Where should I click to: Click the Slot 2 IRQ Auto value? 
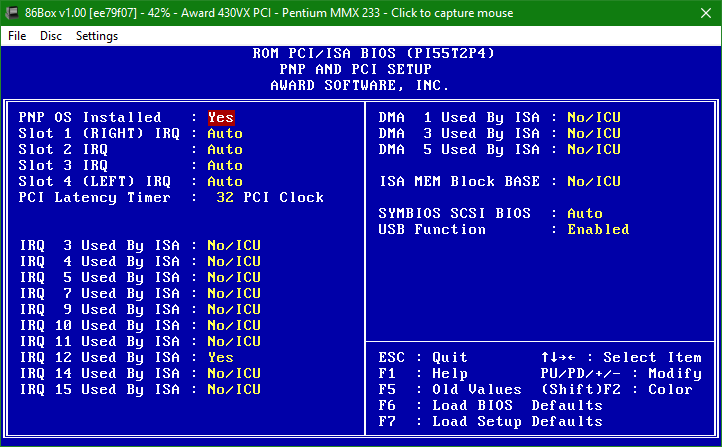tap(225, 150)
